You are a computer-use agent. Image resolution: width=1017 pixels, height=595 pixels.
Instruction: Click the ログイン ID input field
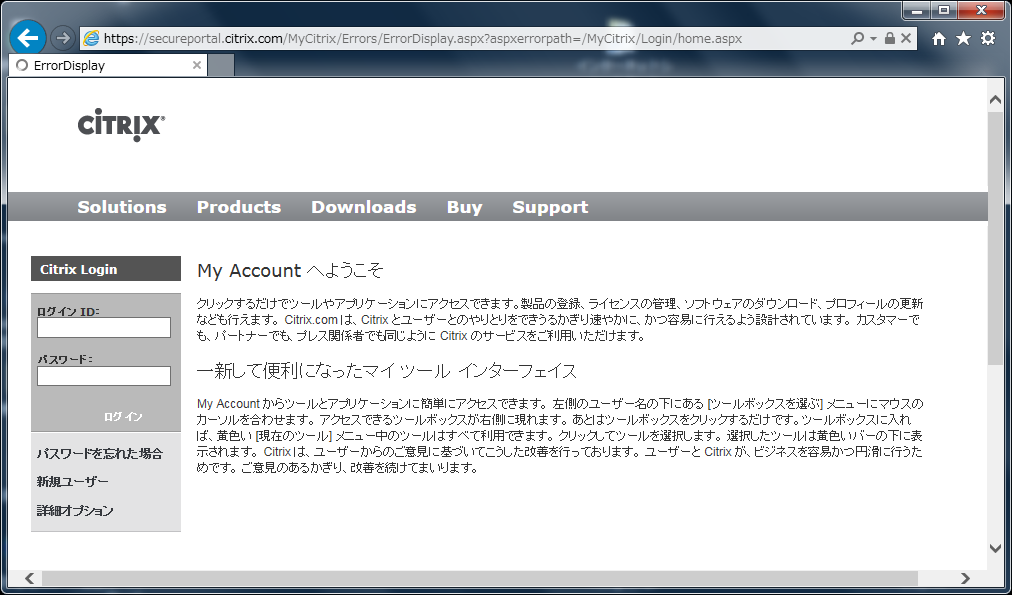point(103,327)
